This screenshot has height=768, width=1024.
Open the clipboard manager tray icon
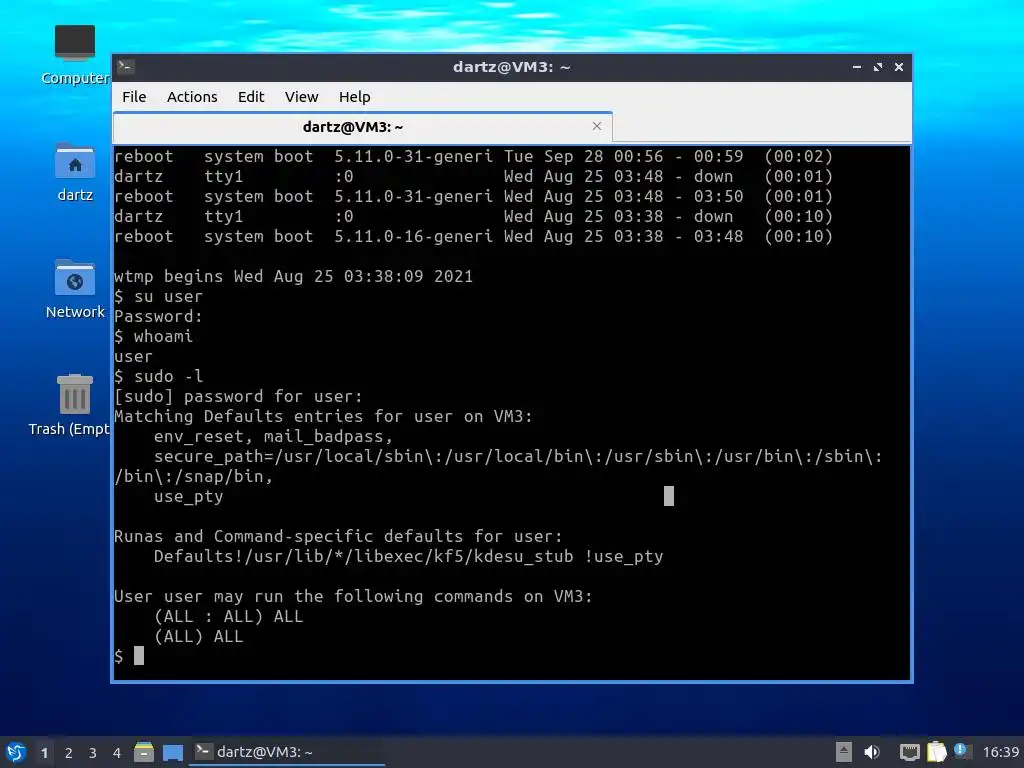click(x=936, y=752)
